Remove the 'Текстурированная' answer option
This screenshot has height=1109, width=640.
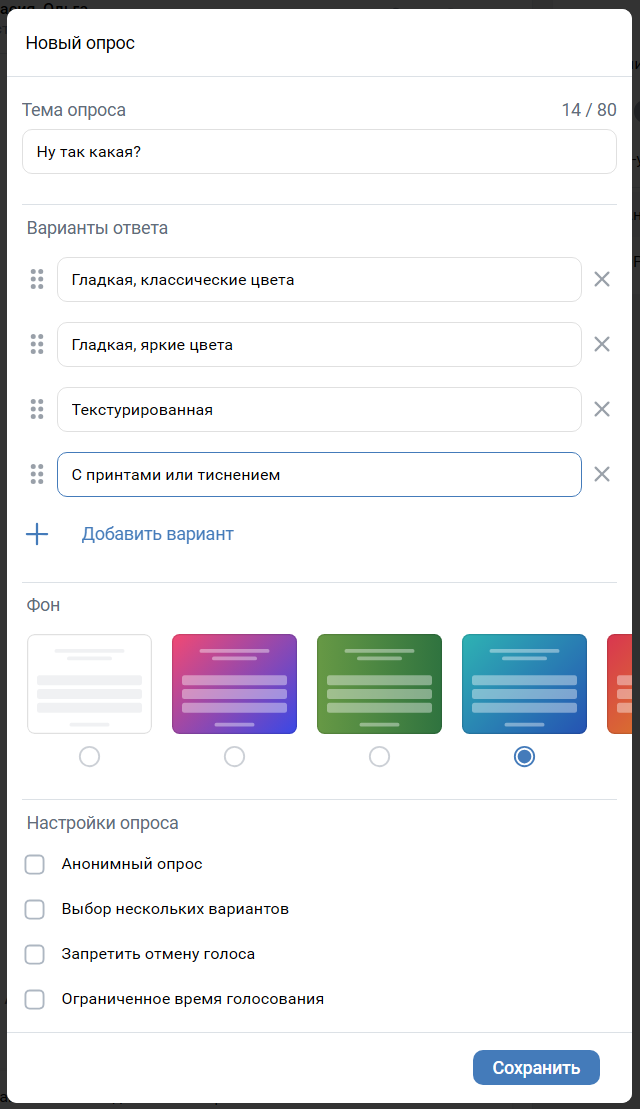tap(602, 409)
